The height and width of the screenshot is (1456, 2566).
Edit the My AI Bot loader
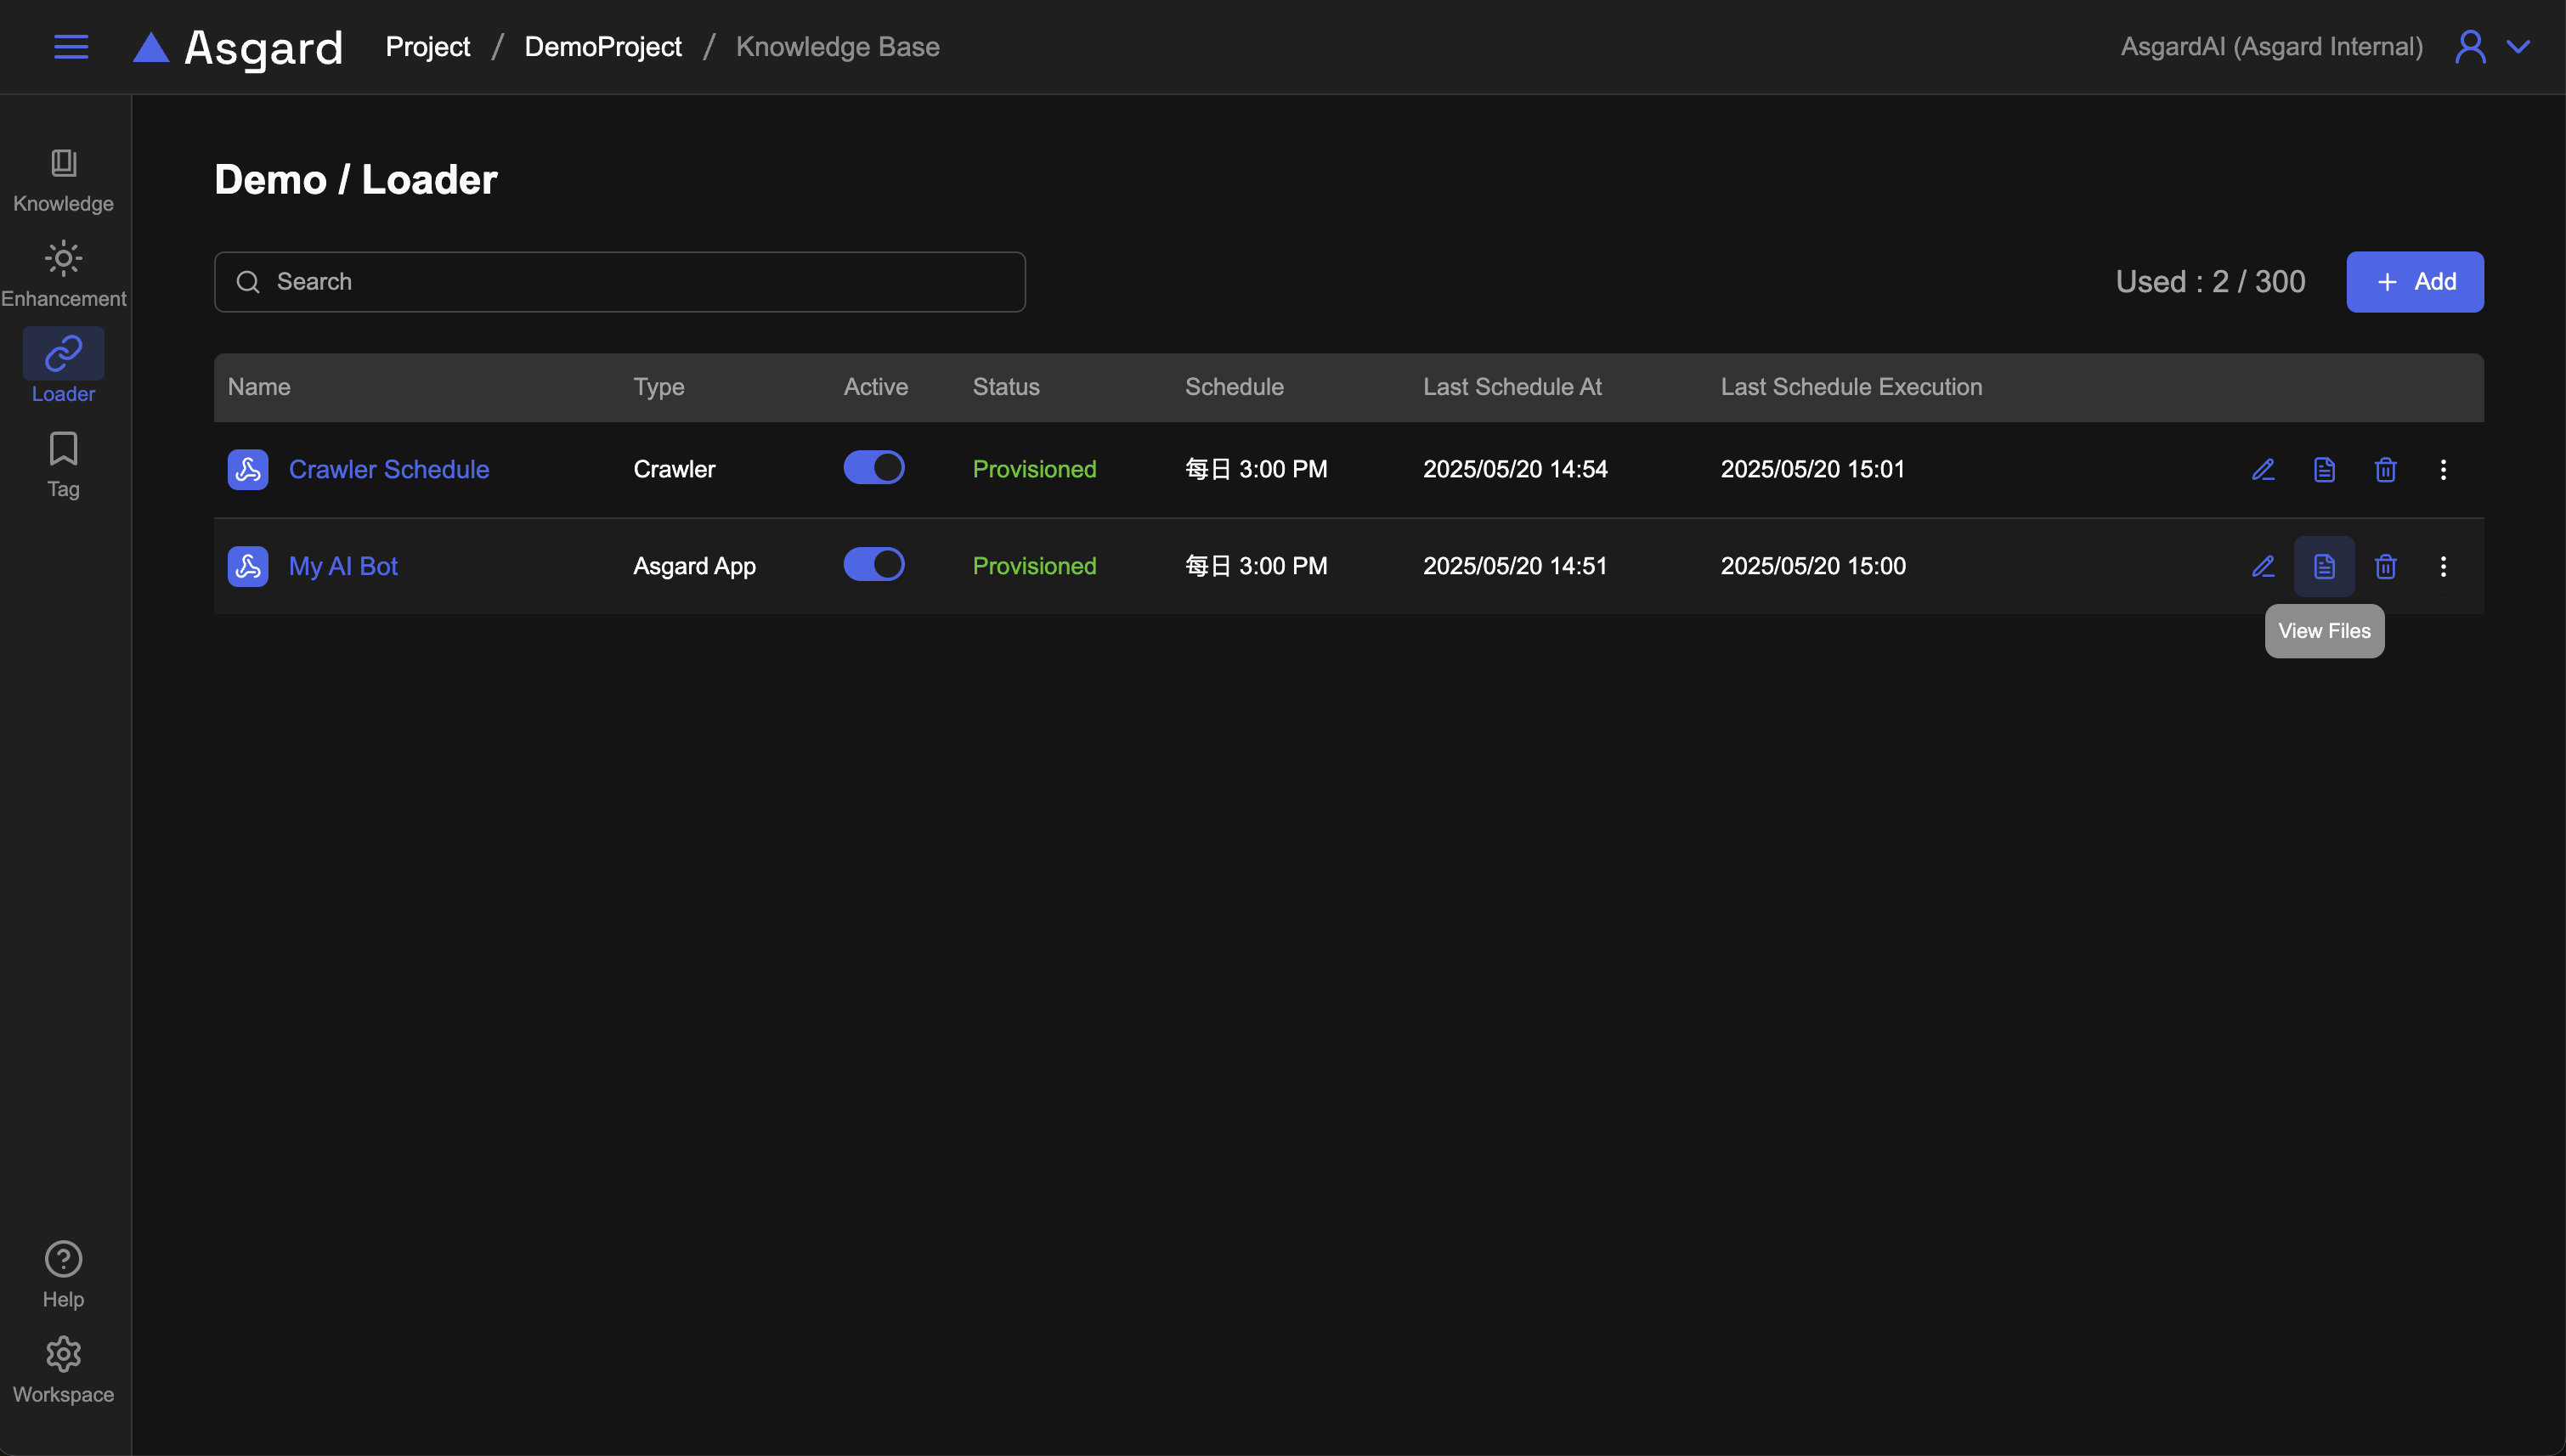coord(2263,566)
